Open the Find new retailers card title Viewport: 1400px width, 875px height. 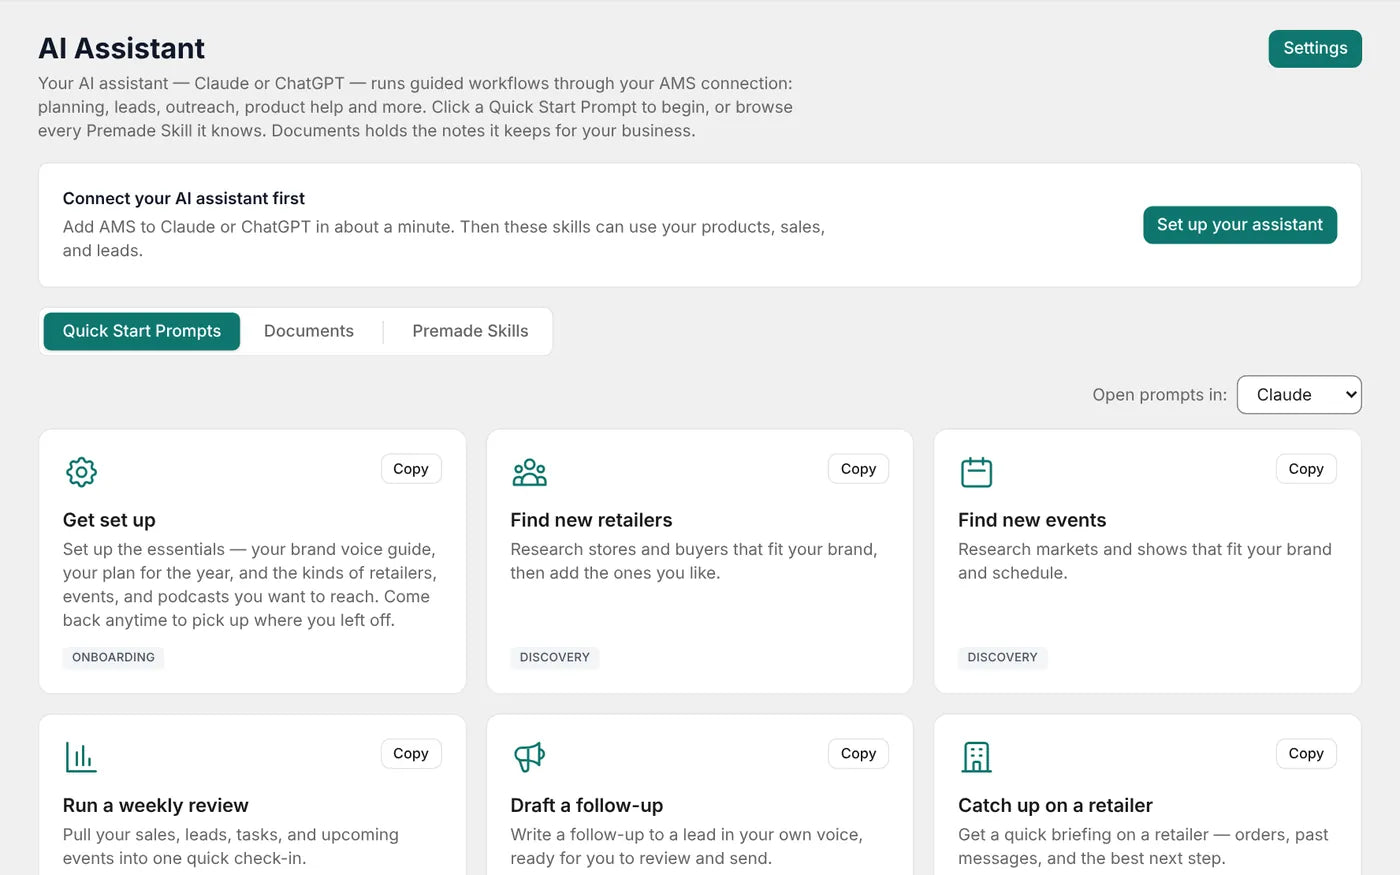[591, 520]
